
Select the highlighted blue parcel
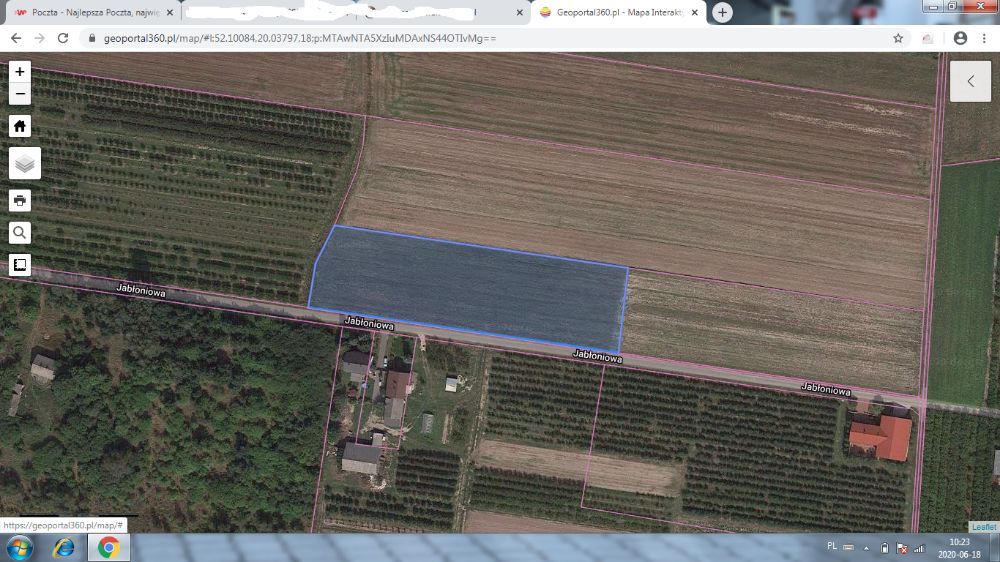coord(469,290)
